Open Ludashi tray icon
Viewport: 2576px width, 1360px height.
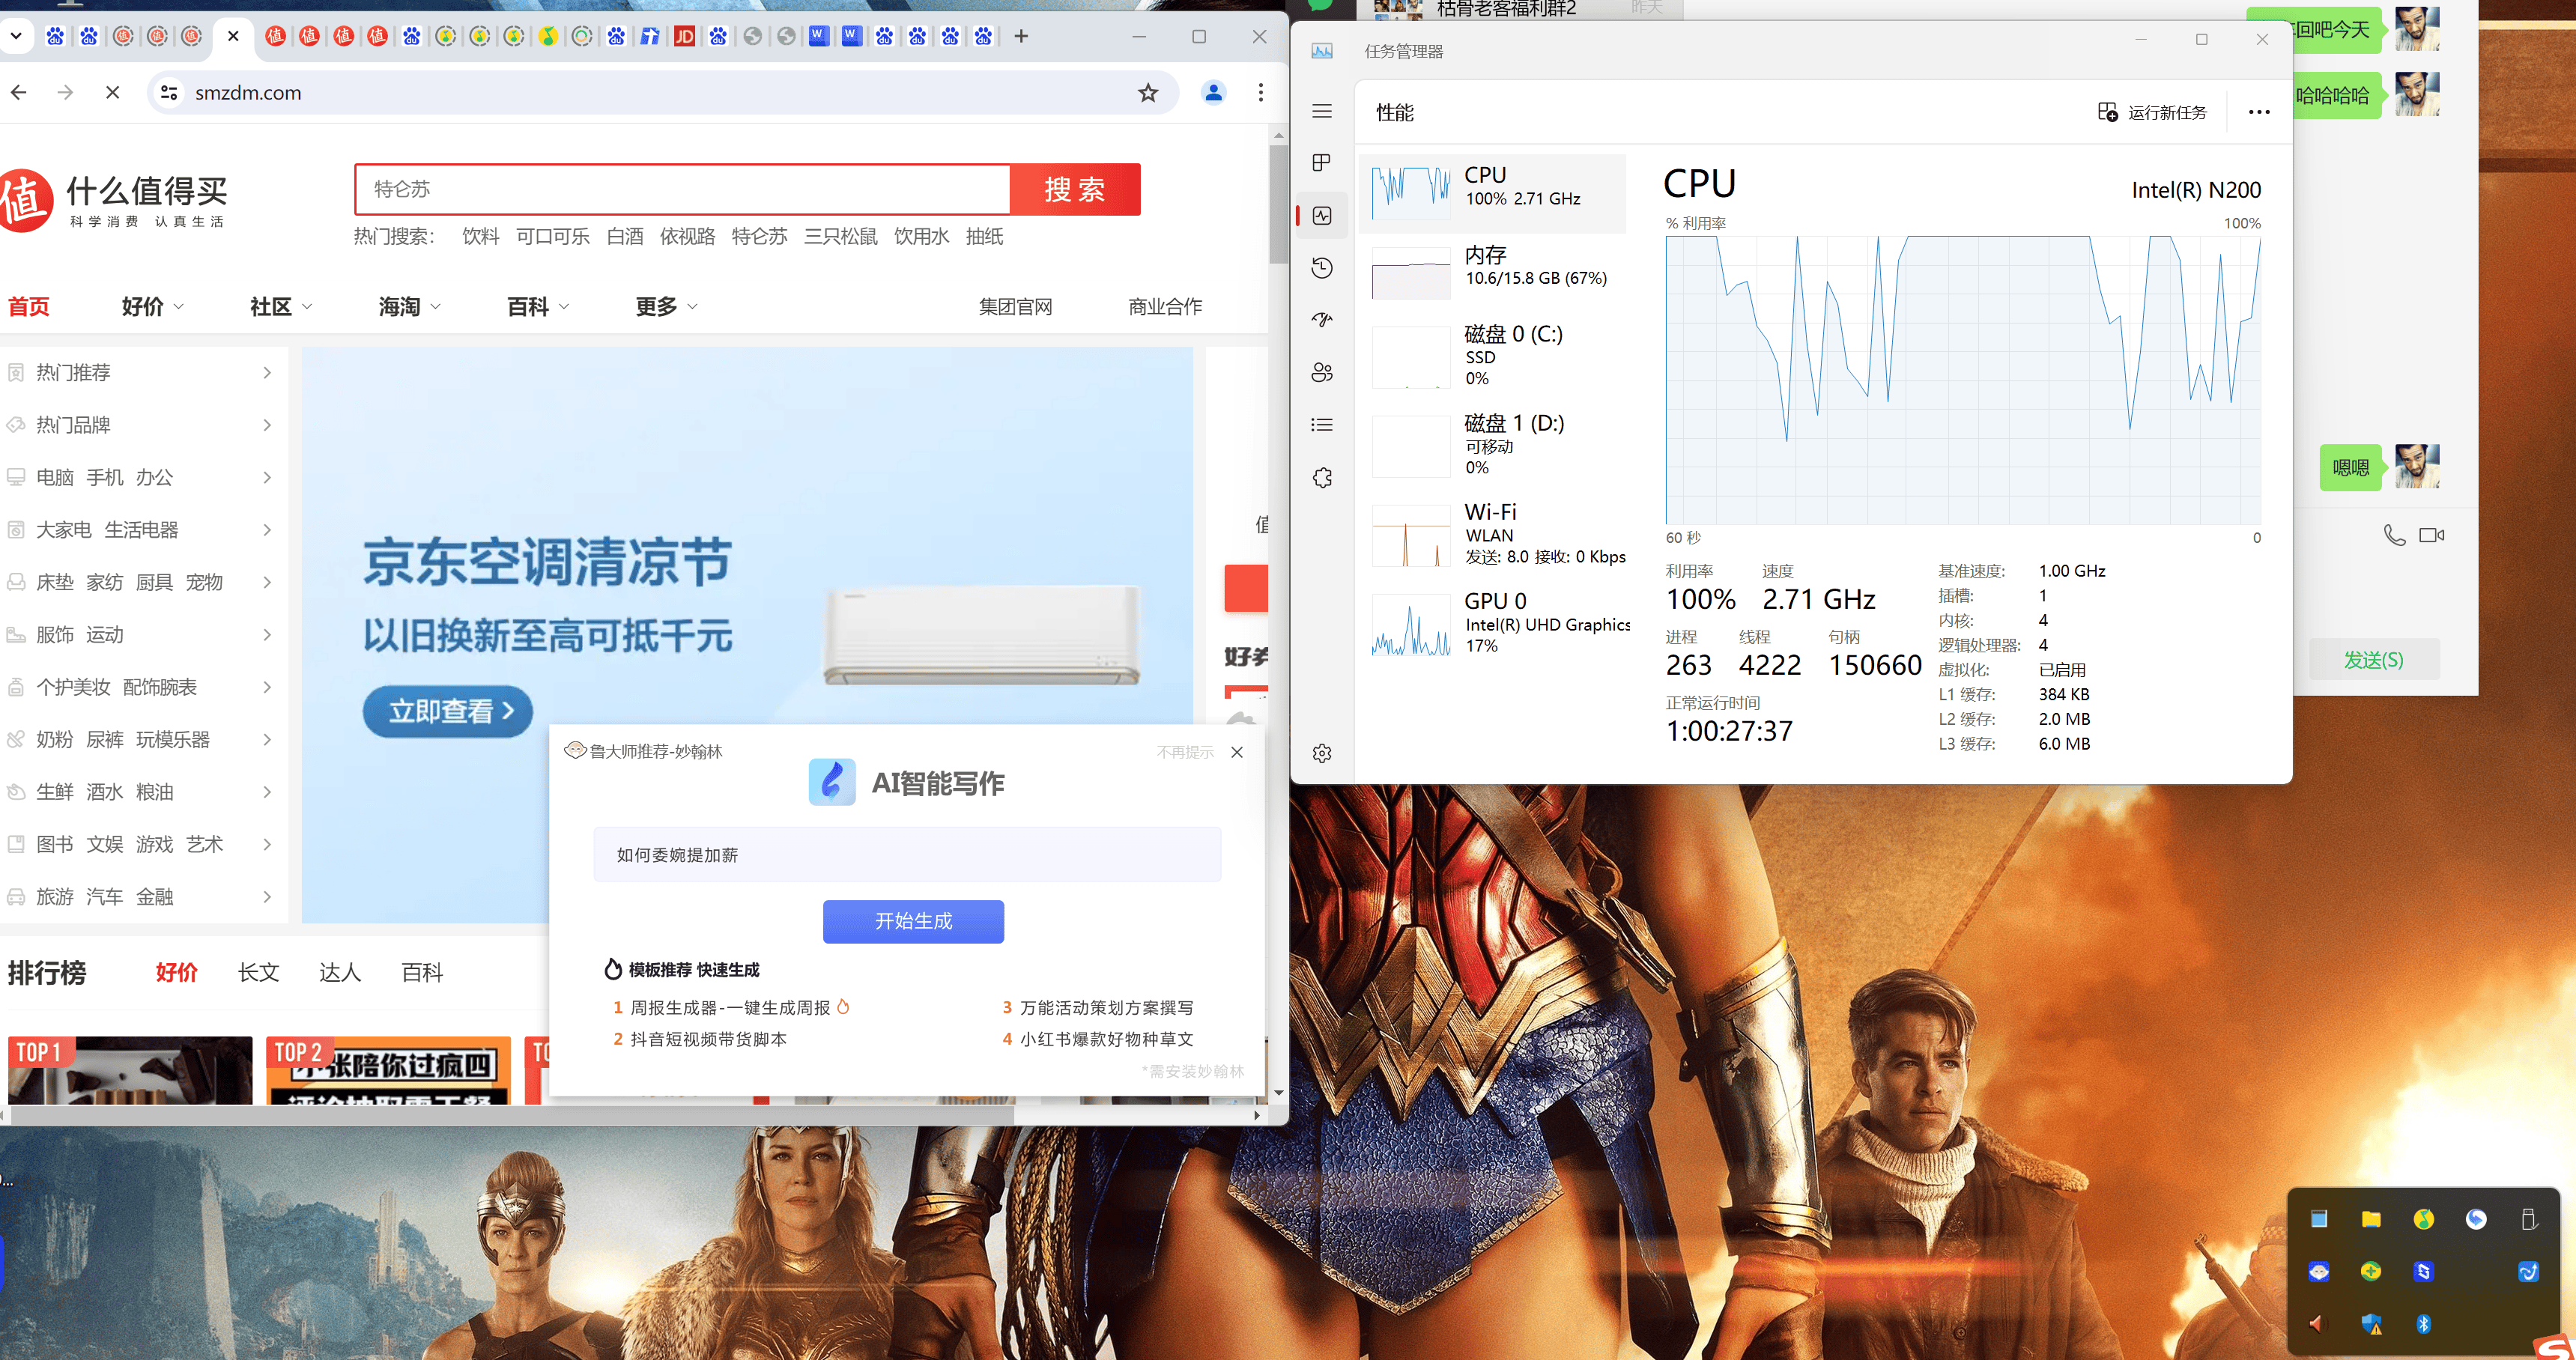point(2318,1272)
